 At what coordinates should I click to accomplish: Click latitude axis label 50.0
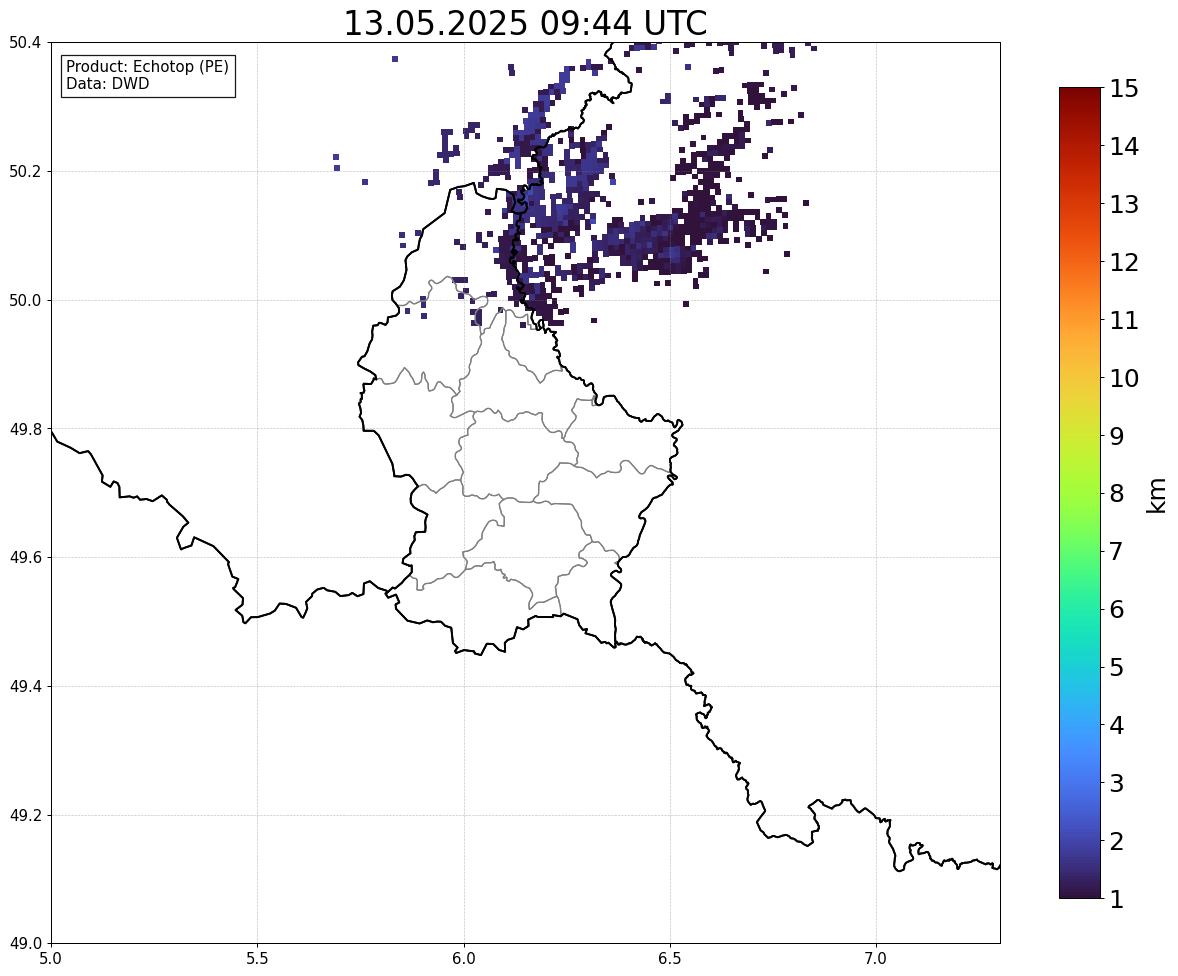[x=25, y=301]
